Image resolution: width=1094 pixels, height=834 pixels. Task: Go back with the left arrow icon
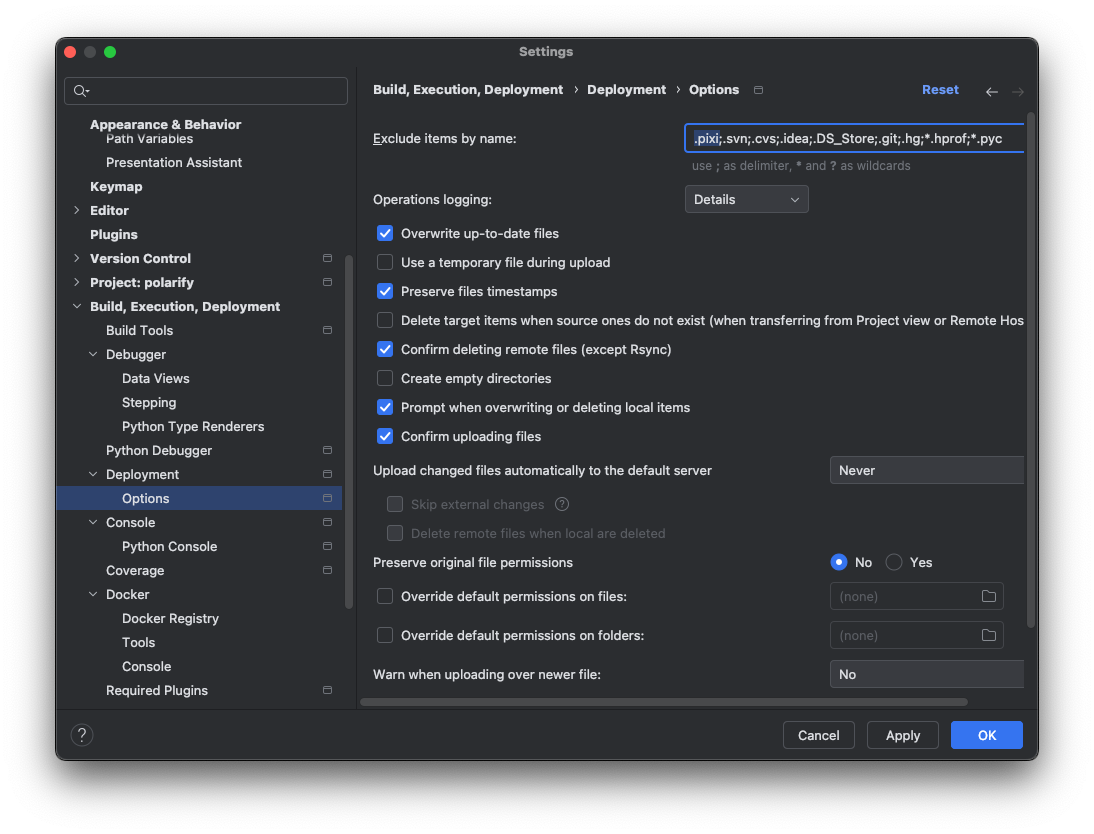(x=991, y=91)
